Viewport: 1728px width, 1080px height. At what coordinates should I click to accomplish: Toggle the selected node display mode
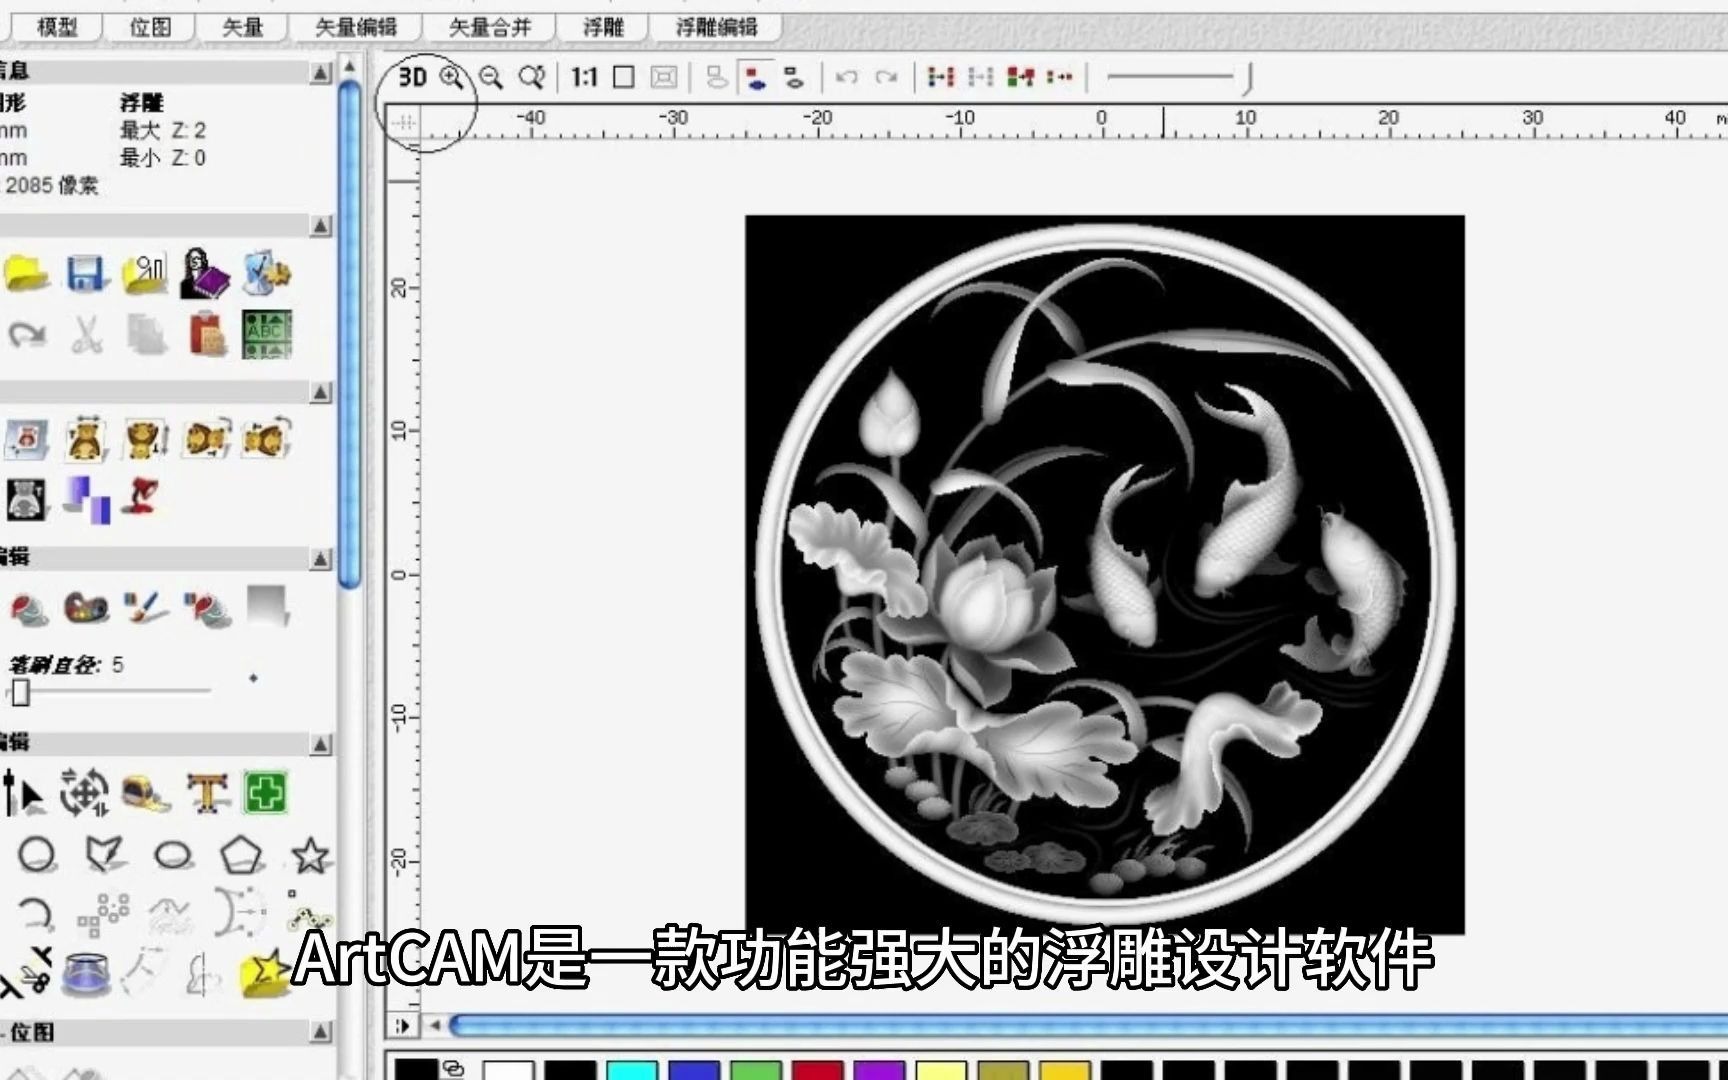point(756,76)
